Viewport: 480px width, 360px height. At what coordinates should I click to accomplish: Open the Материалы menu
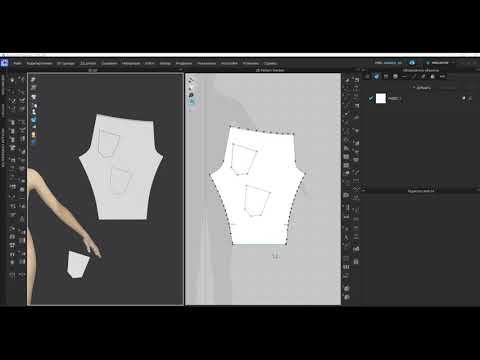point(131,63)
